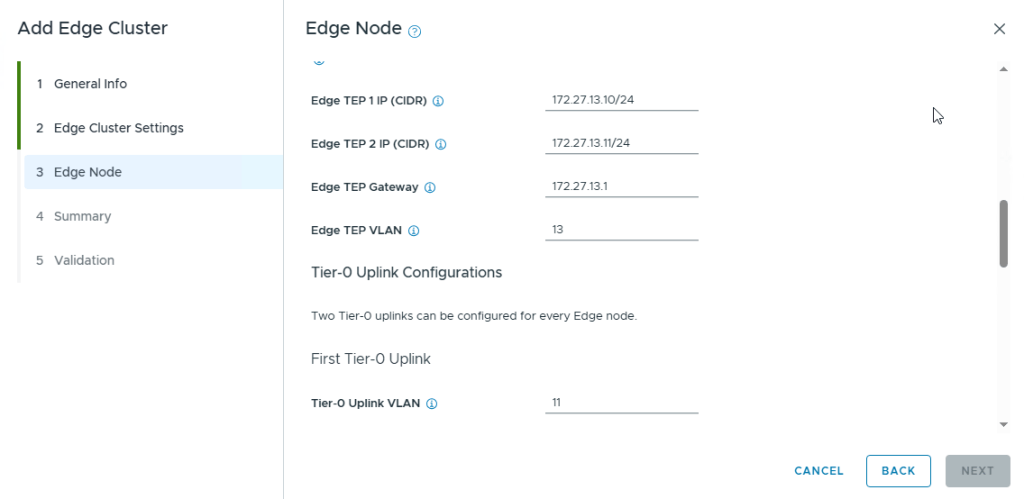Click info icon beside Edge TEP 1 IP
Image resolution: width=1024 pixels, height=499 pixels.
click(438, 101)
